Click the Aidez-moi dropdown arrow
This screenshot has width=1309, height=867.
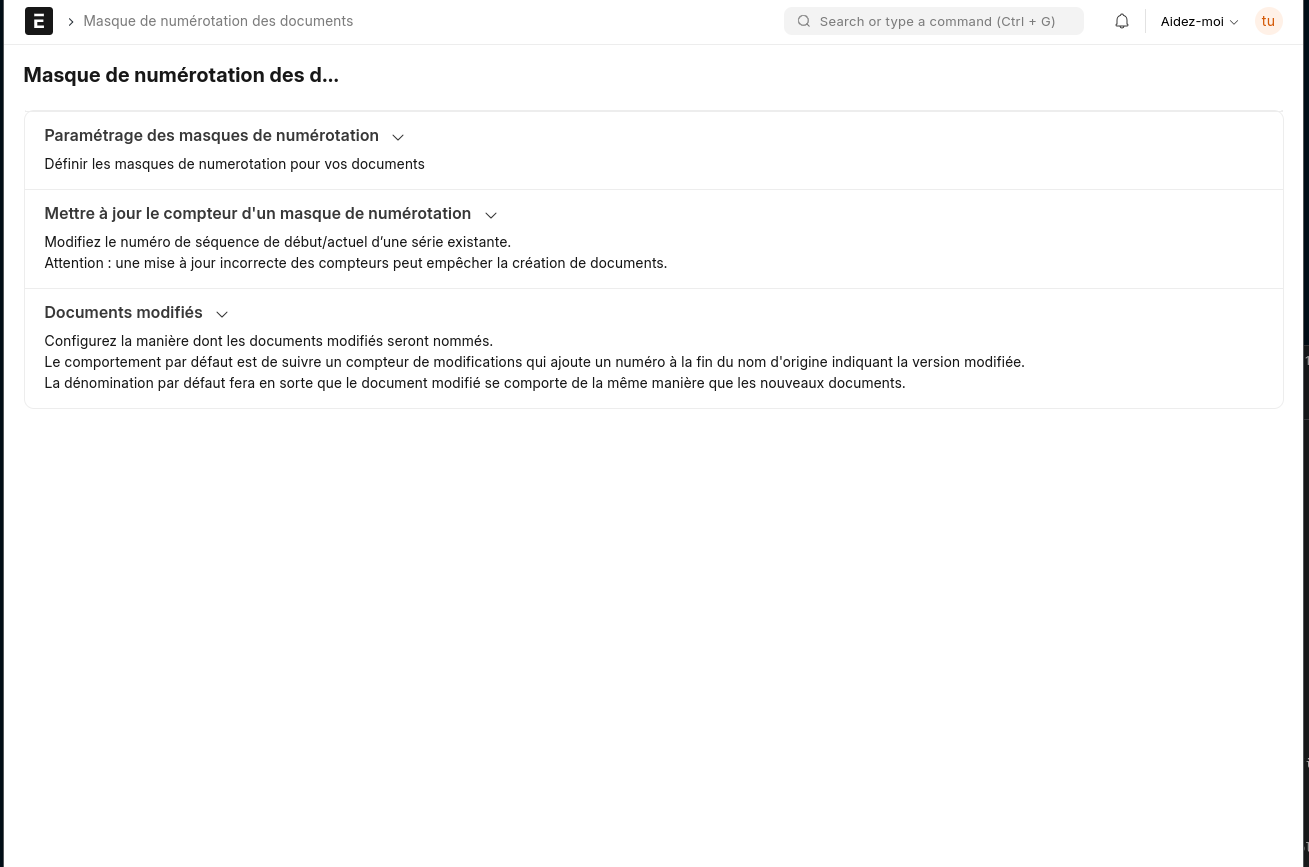coord(1234,22)
